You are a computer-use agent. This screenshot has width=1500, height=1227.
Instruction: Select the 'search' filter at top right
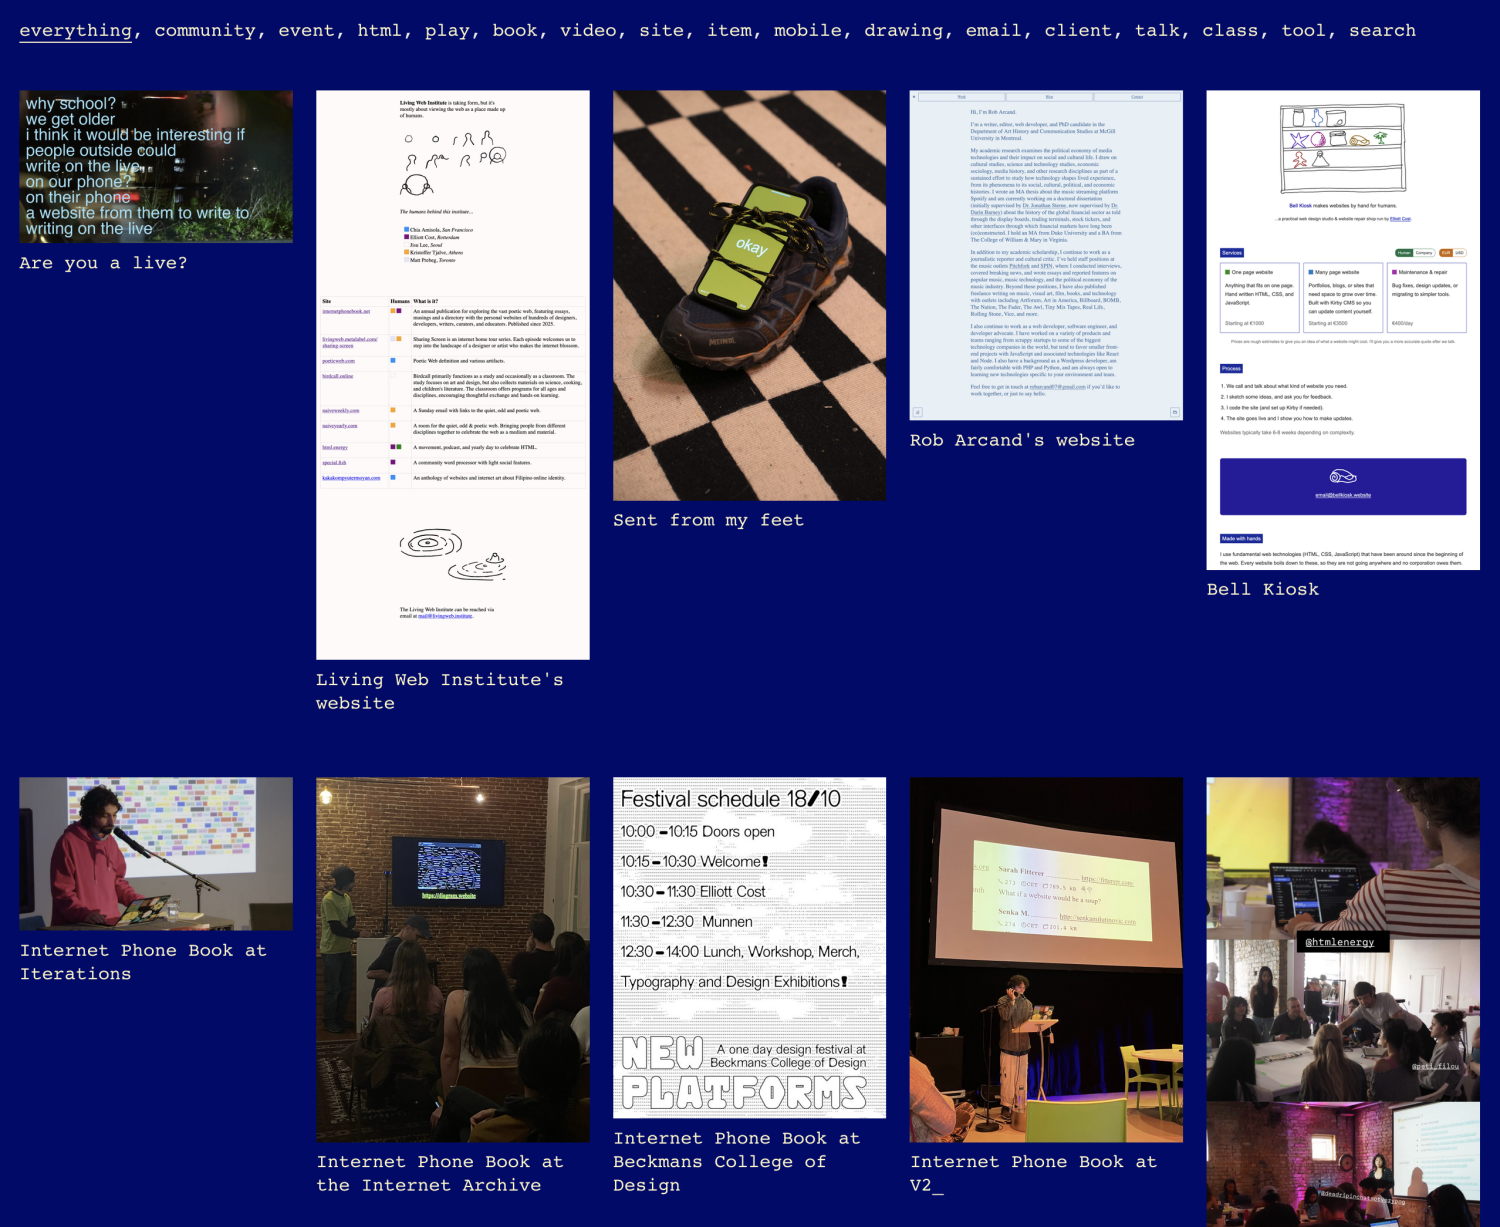coord(1382,31)
